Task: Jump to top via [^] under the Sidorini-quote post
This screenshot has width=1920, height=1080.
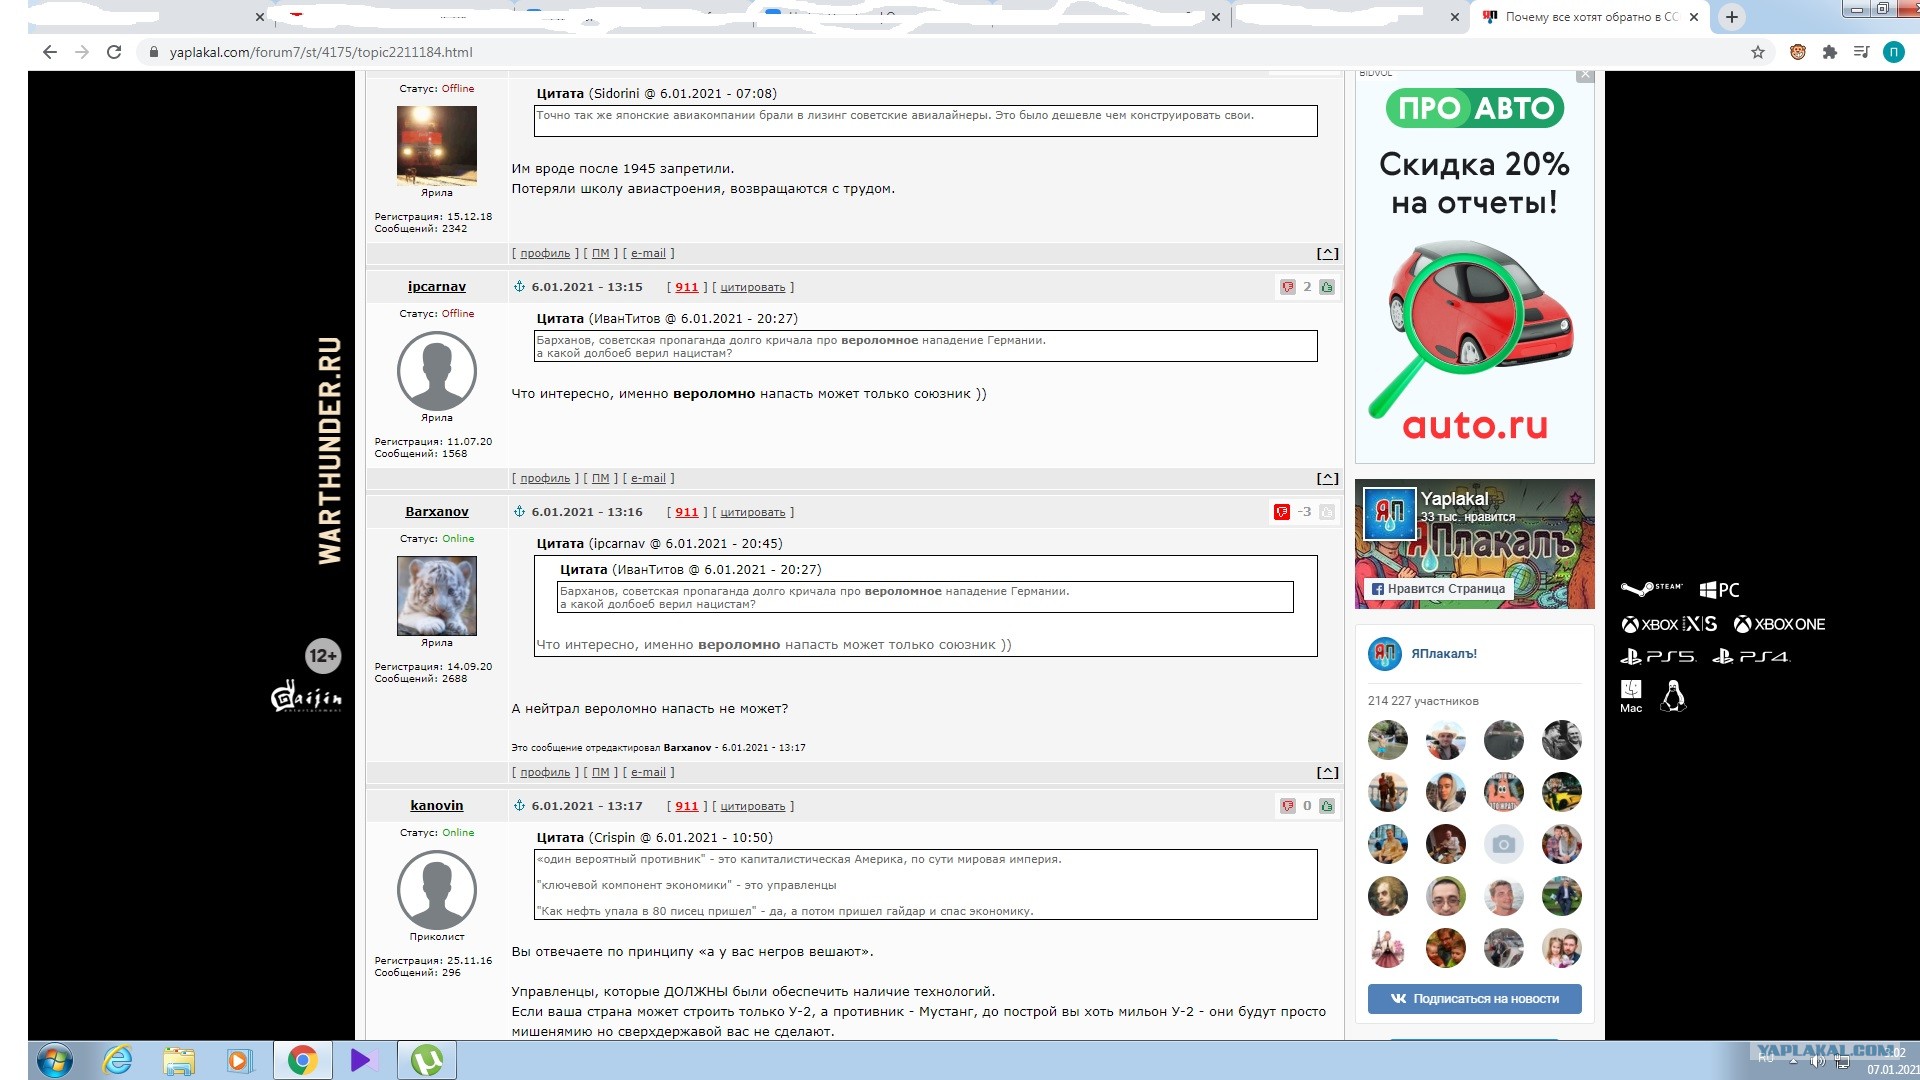Action: [x=1327, y=254]
